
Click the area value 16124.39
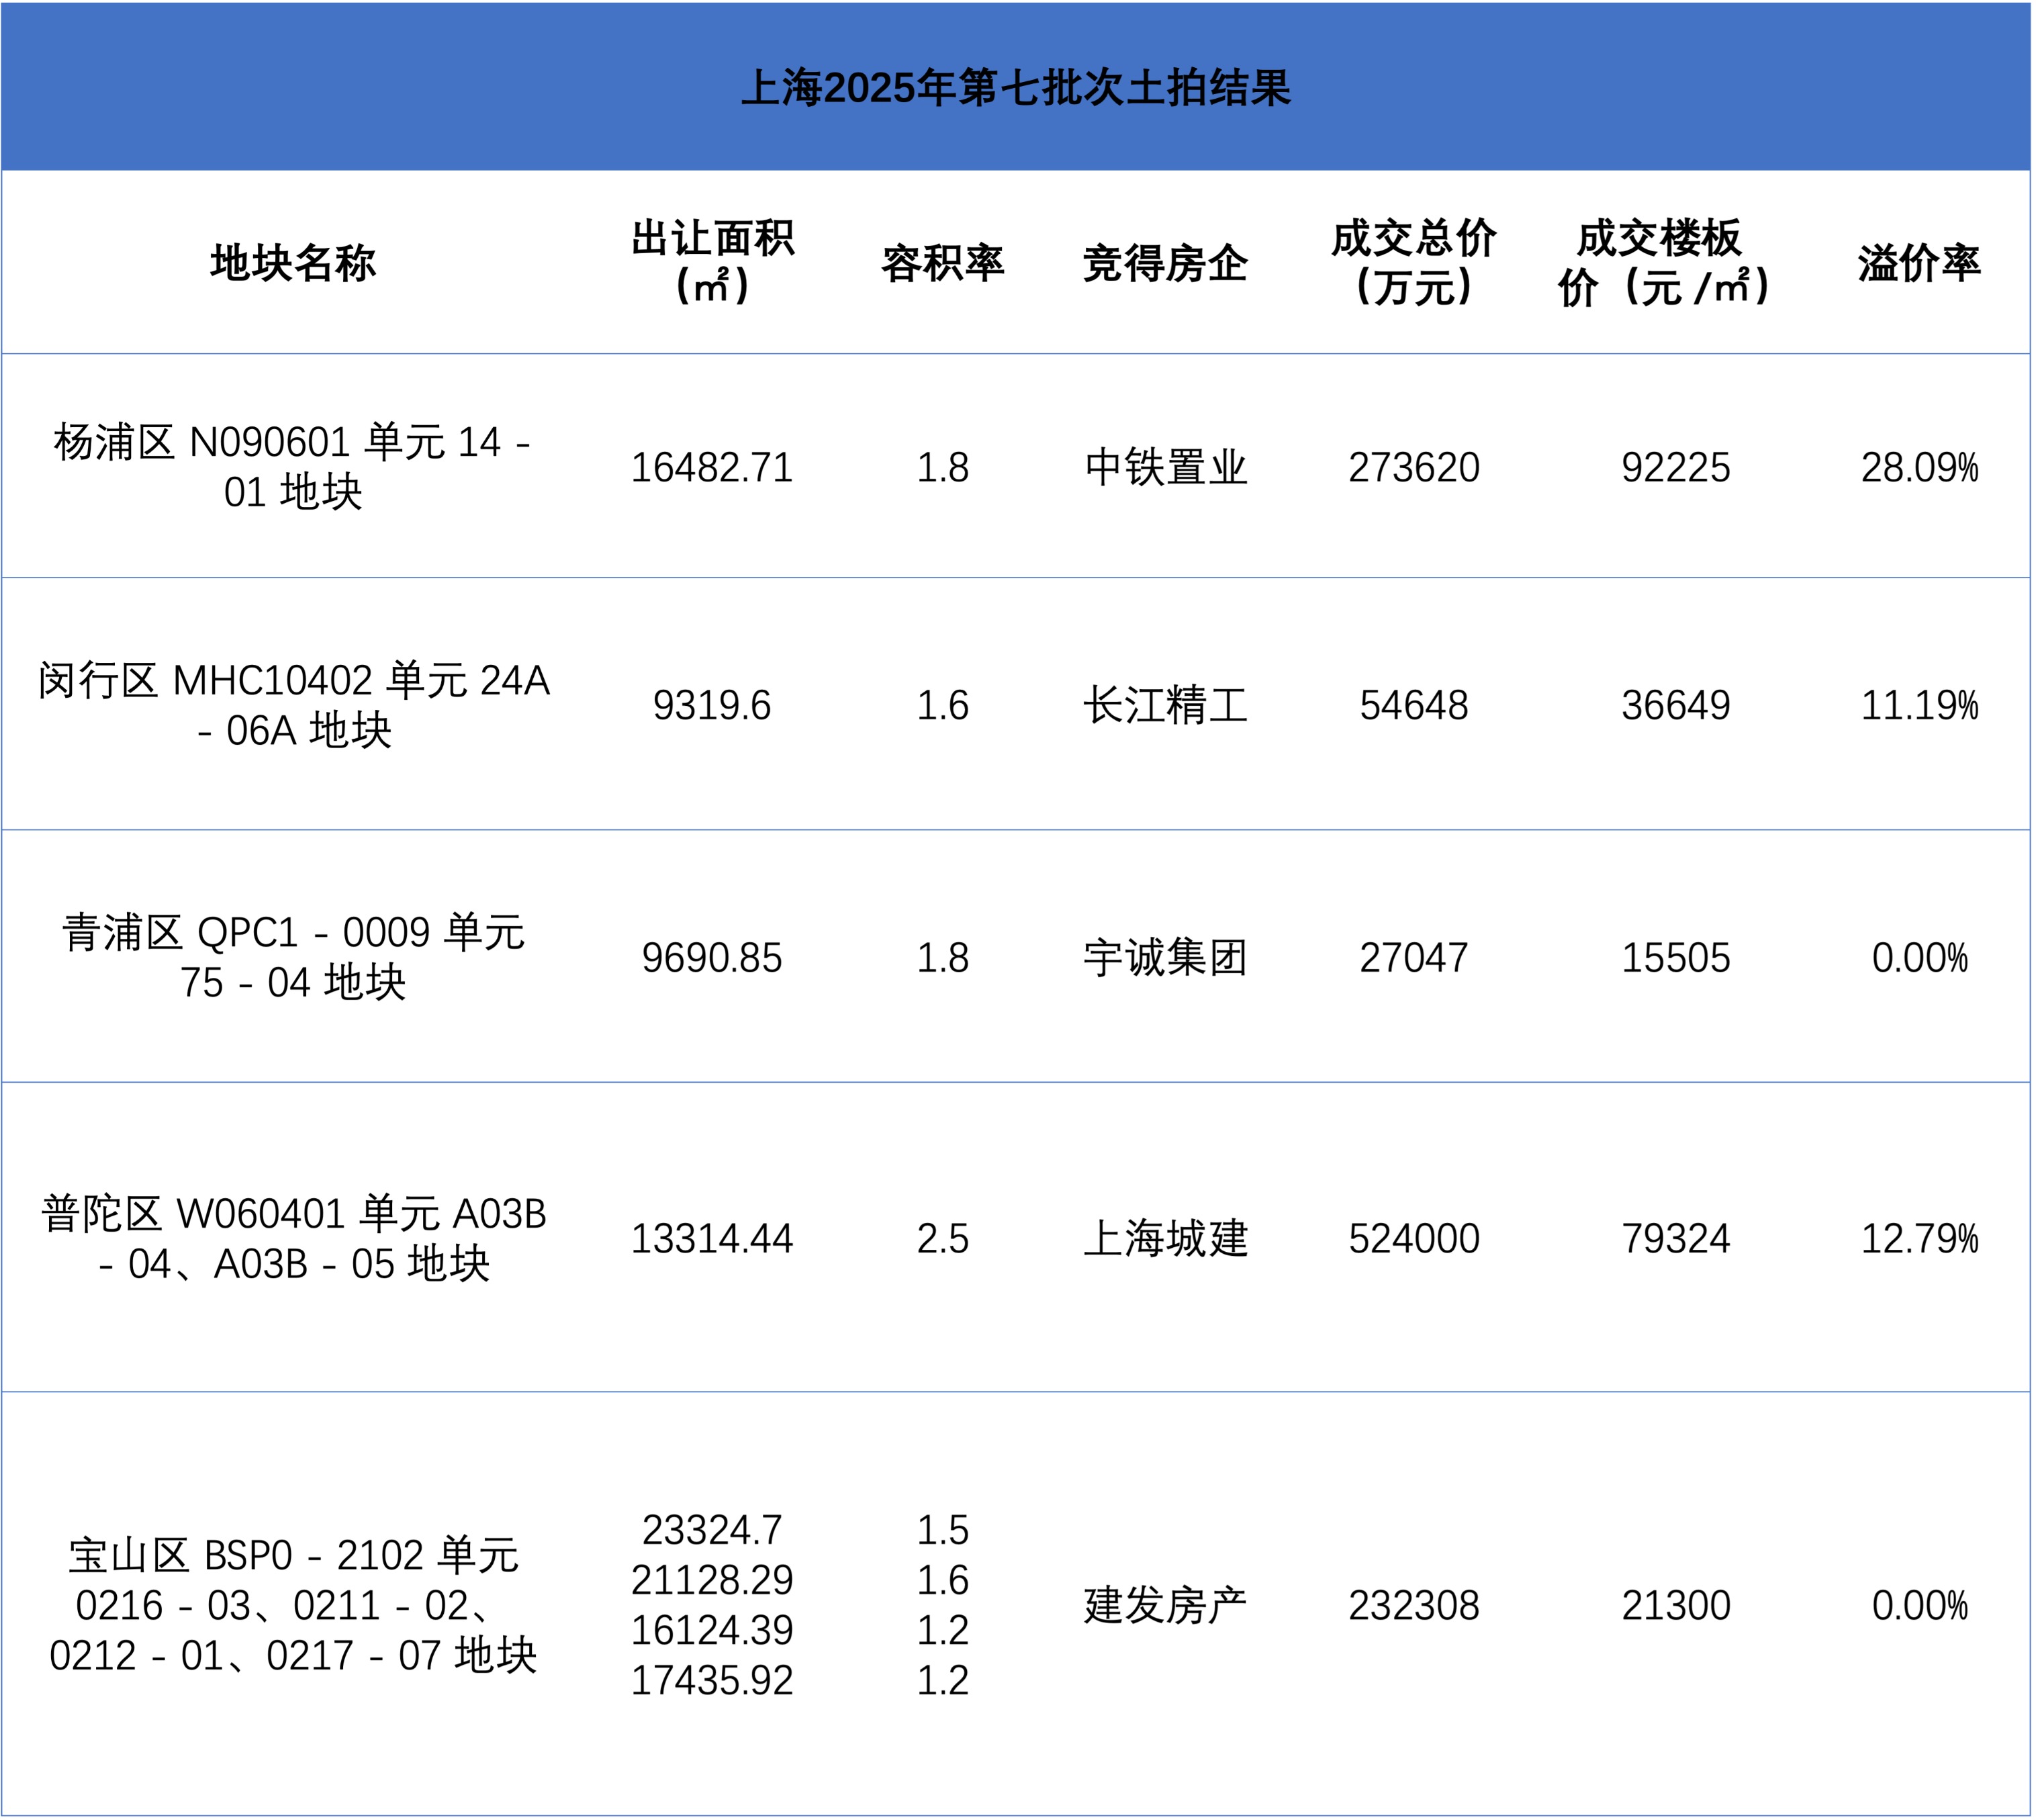coord(712,1631)
